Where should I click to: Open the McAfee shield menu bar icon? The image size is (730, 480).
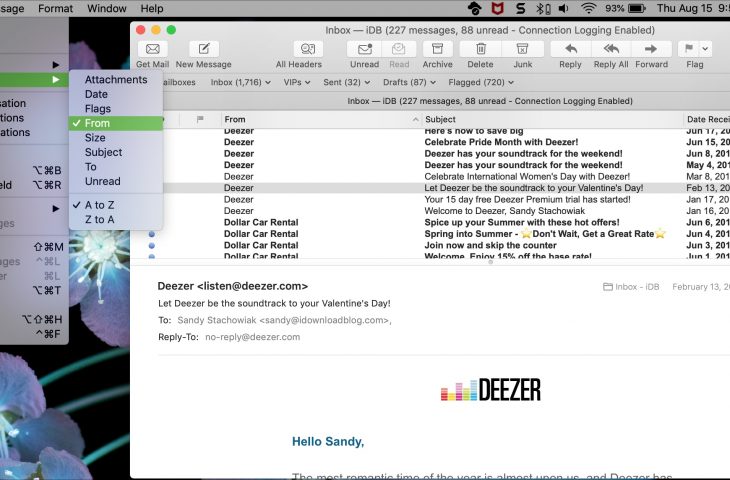point(498,8)
